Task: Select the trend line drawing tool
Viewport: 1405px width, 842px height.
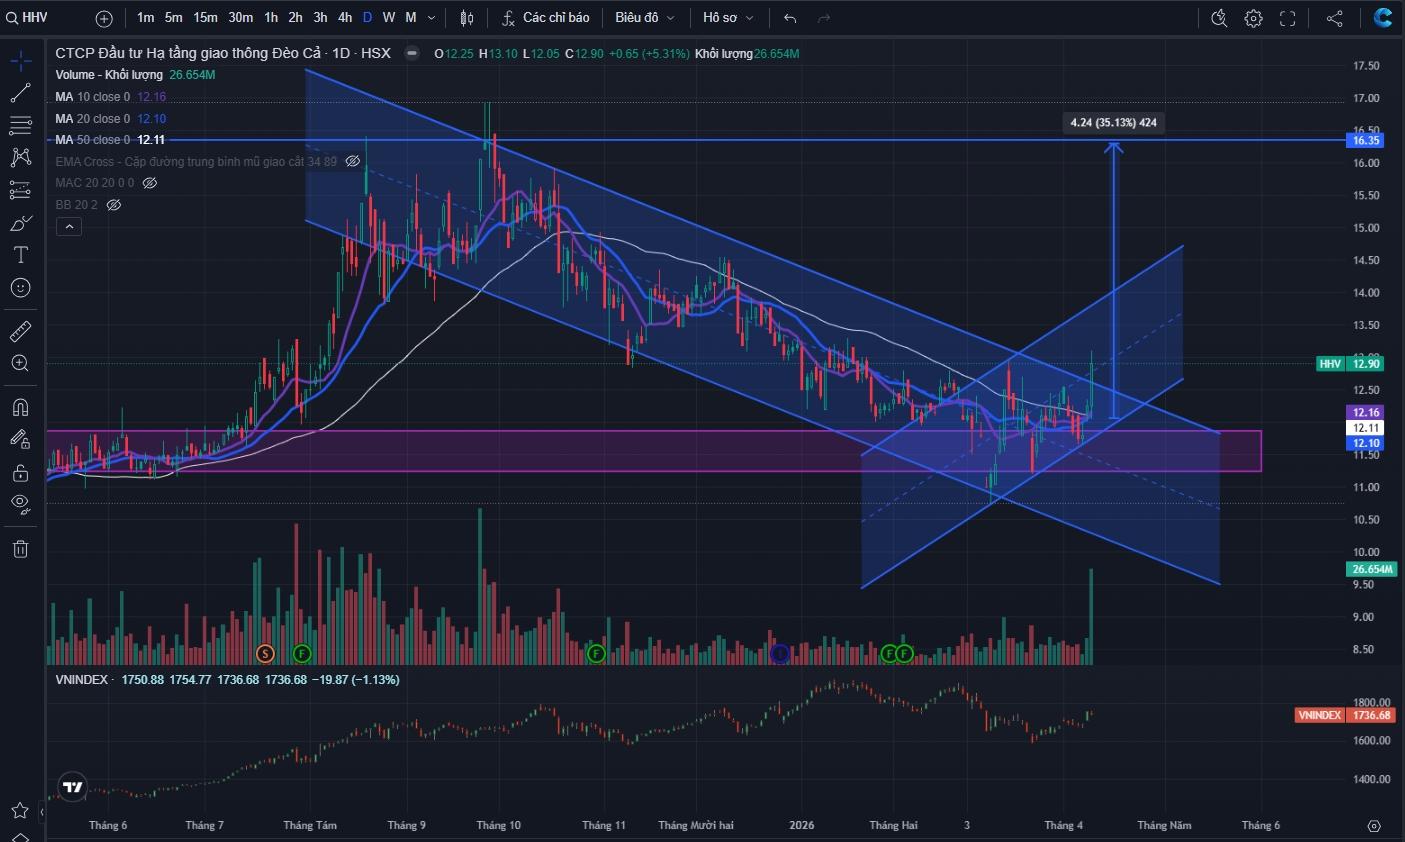Action: [x=20, y=93]
